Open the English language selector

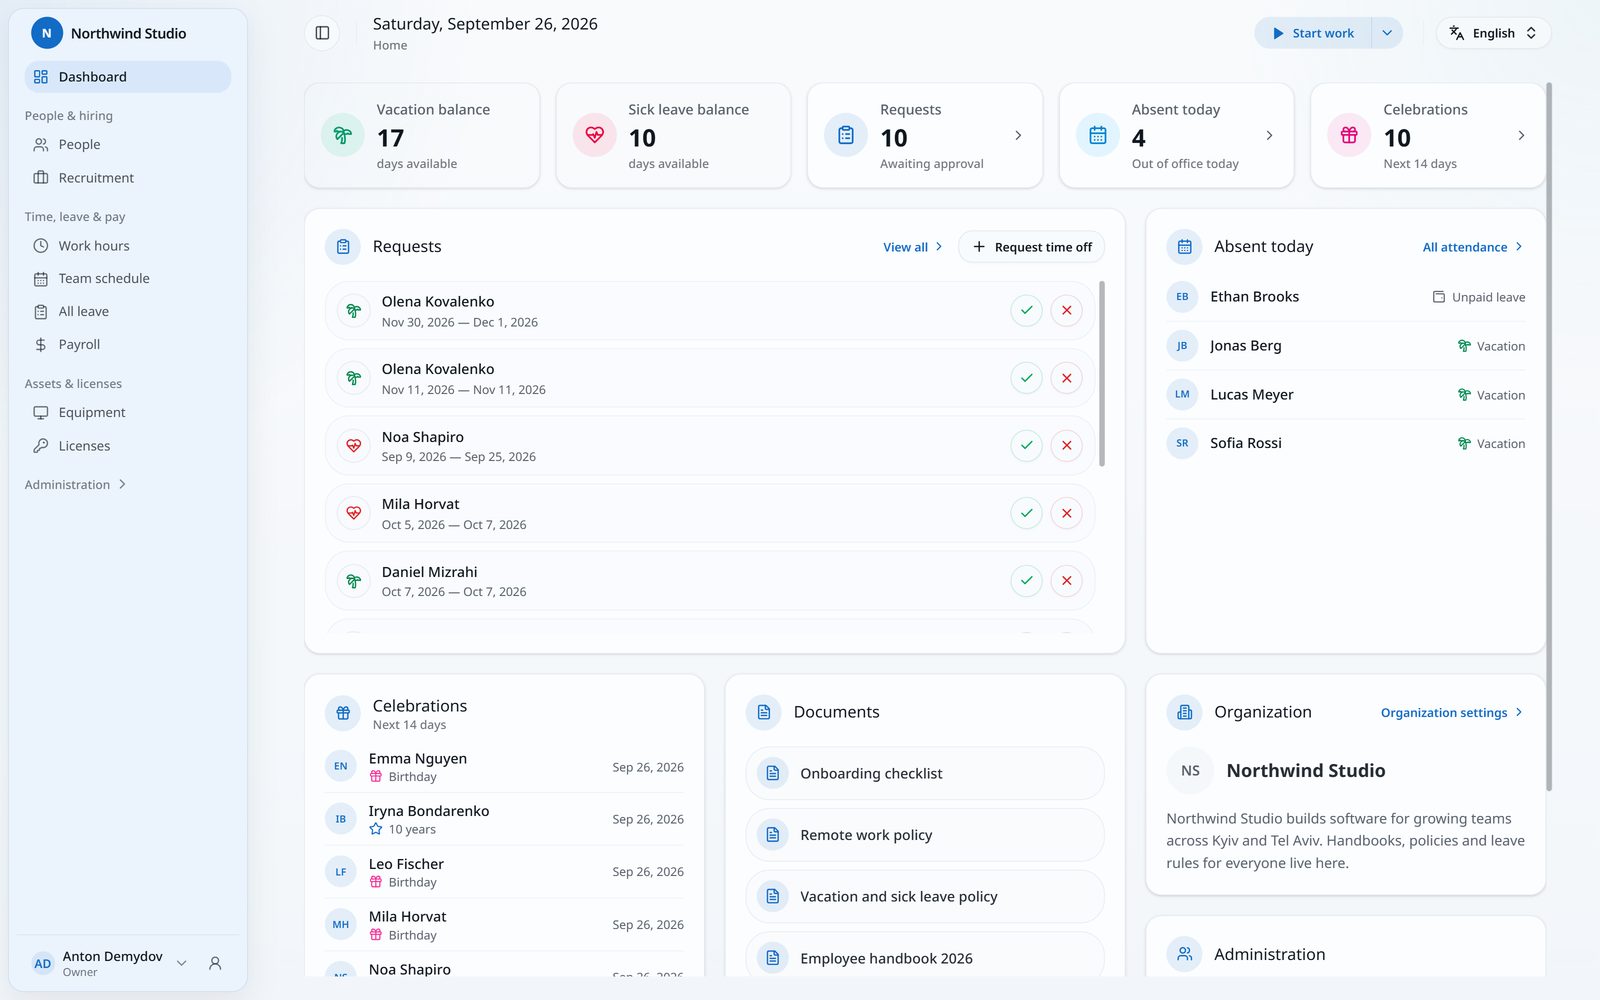[x=1494, y=33]
